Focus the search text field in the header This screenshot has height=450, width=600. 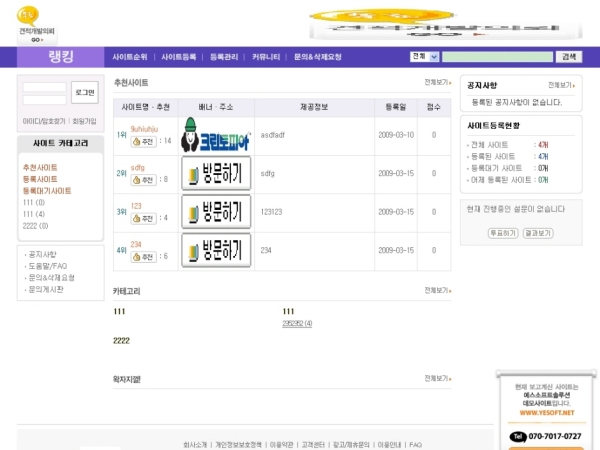click(497, 58)
